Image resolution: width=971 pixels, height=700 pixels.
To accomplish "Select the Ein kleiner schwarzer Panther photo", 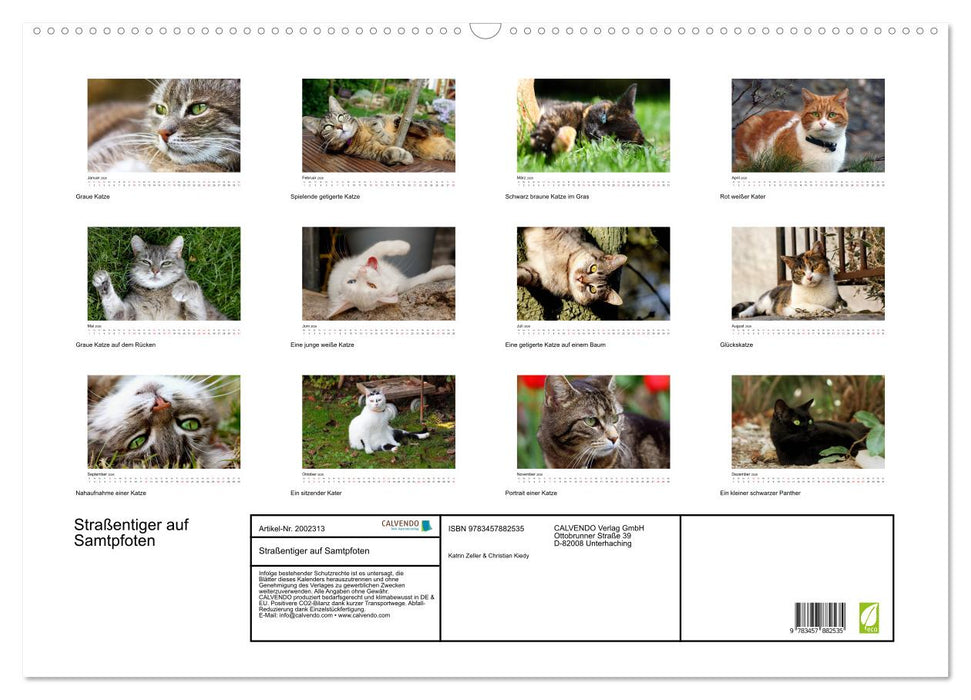I will tap(808, 422).
